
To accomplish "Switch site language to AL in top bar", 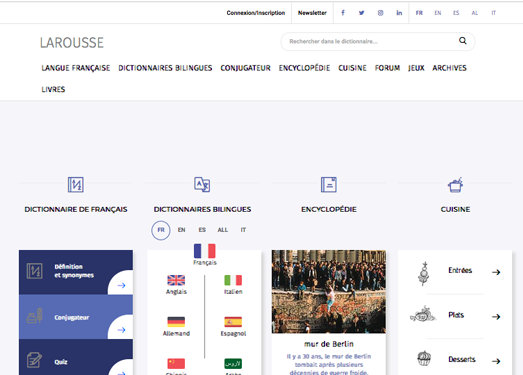I will (475, 13).
